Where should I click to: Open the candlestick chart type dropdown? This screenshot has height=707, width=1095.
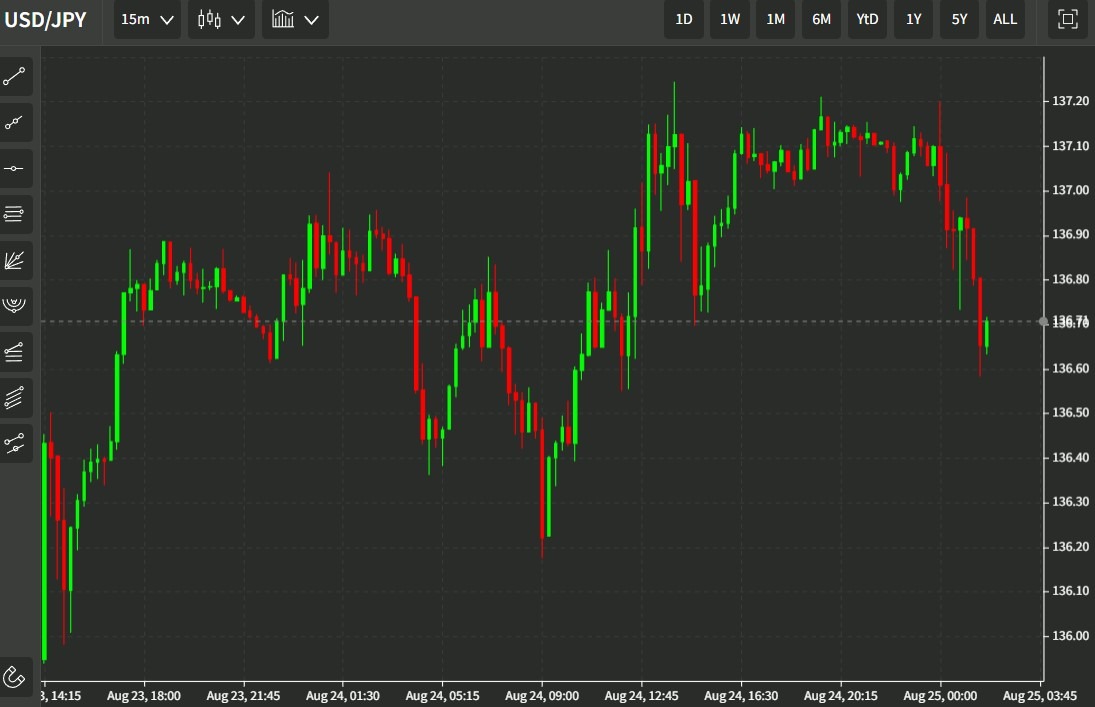[221, 19]
